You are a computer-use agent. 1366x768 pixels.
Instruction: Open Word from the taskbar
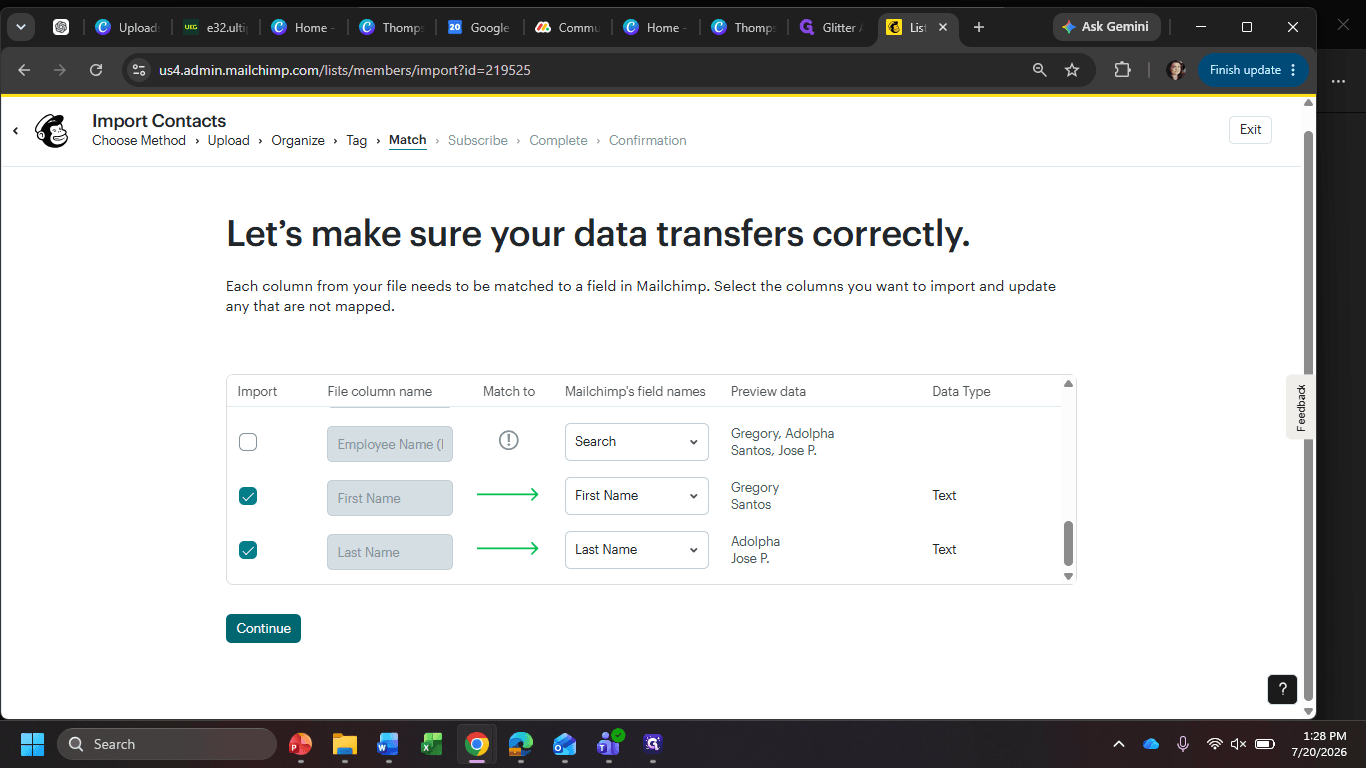[388, 744]
